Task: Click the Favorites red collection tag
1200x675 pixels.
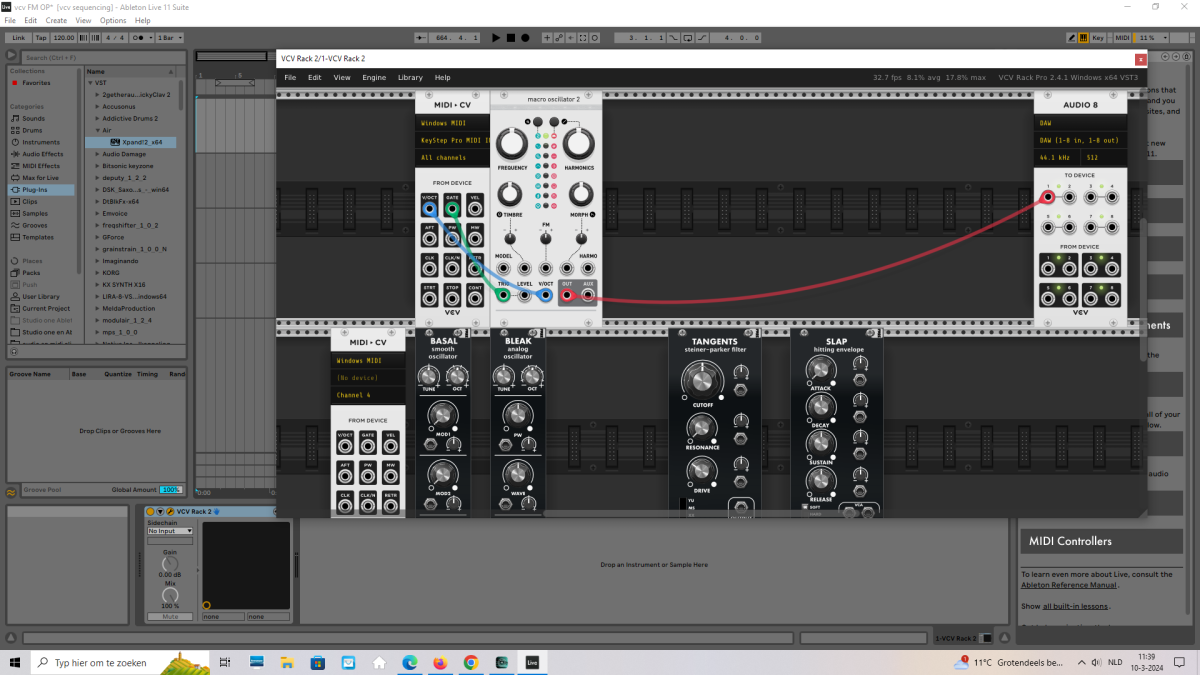Action: coord(14,83)
